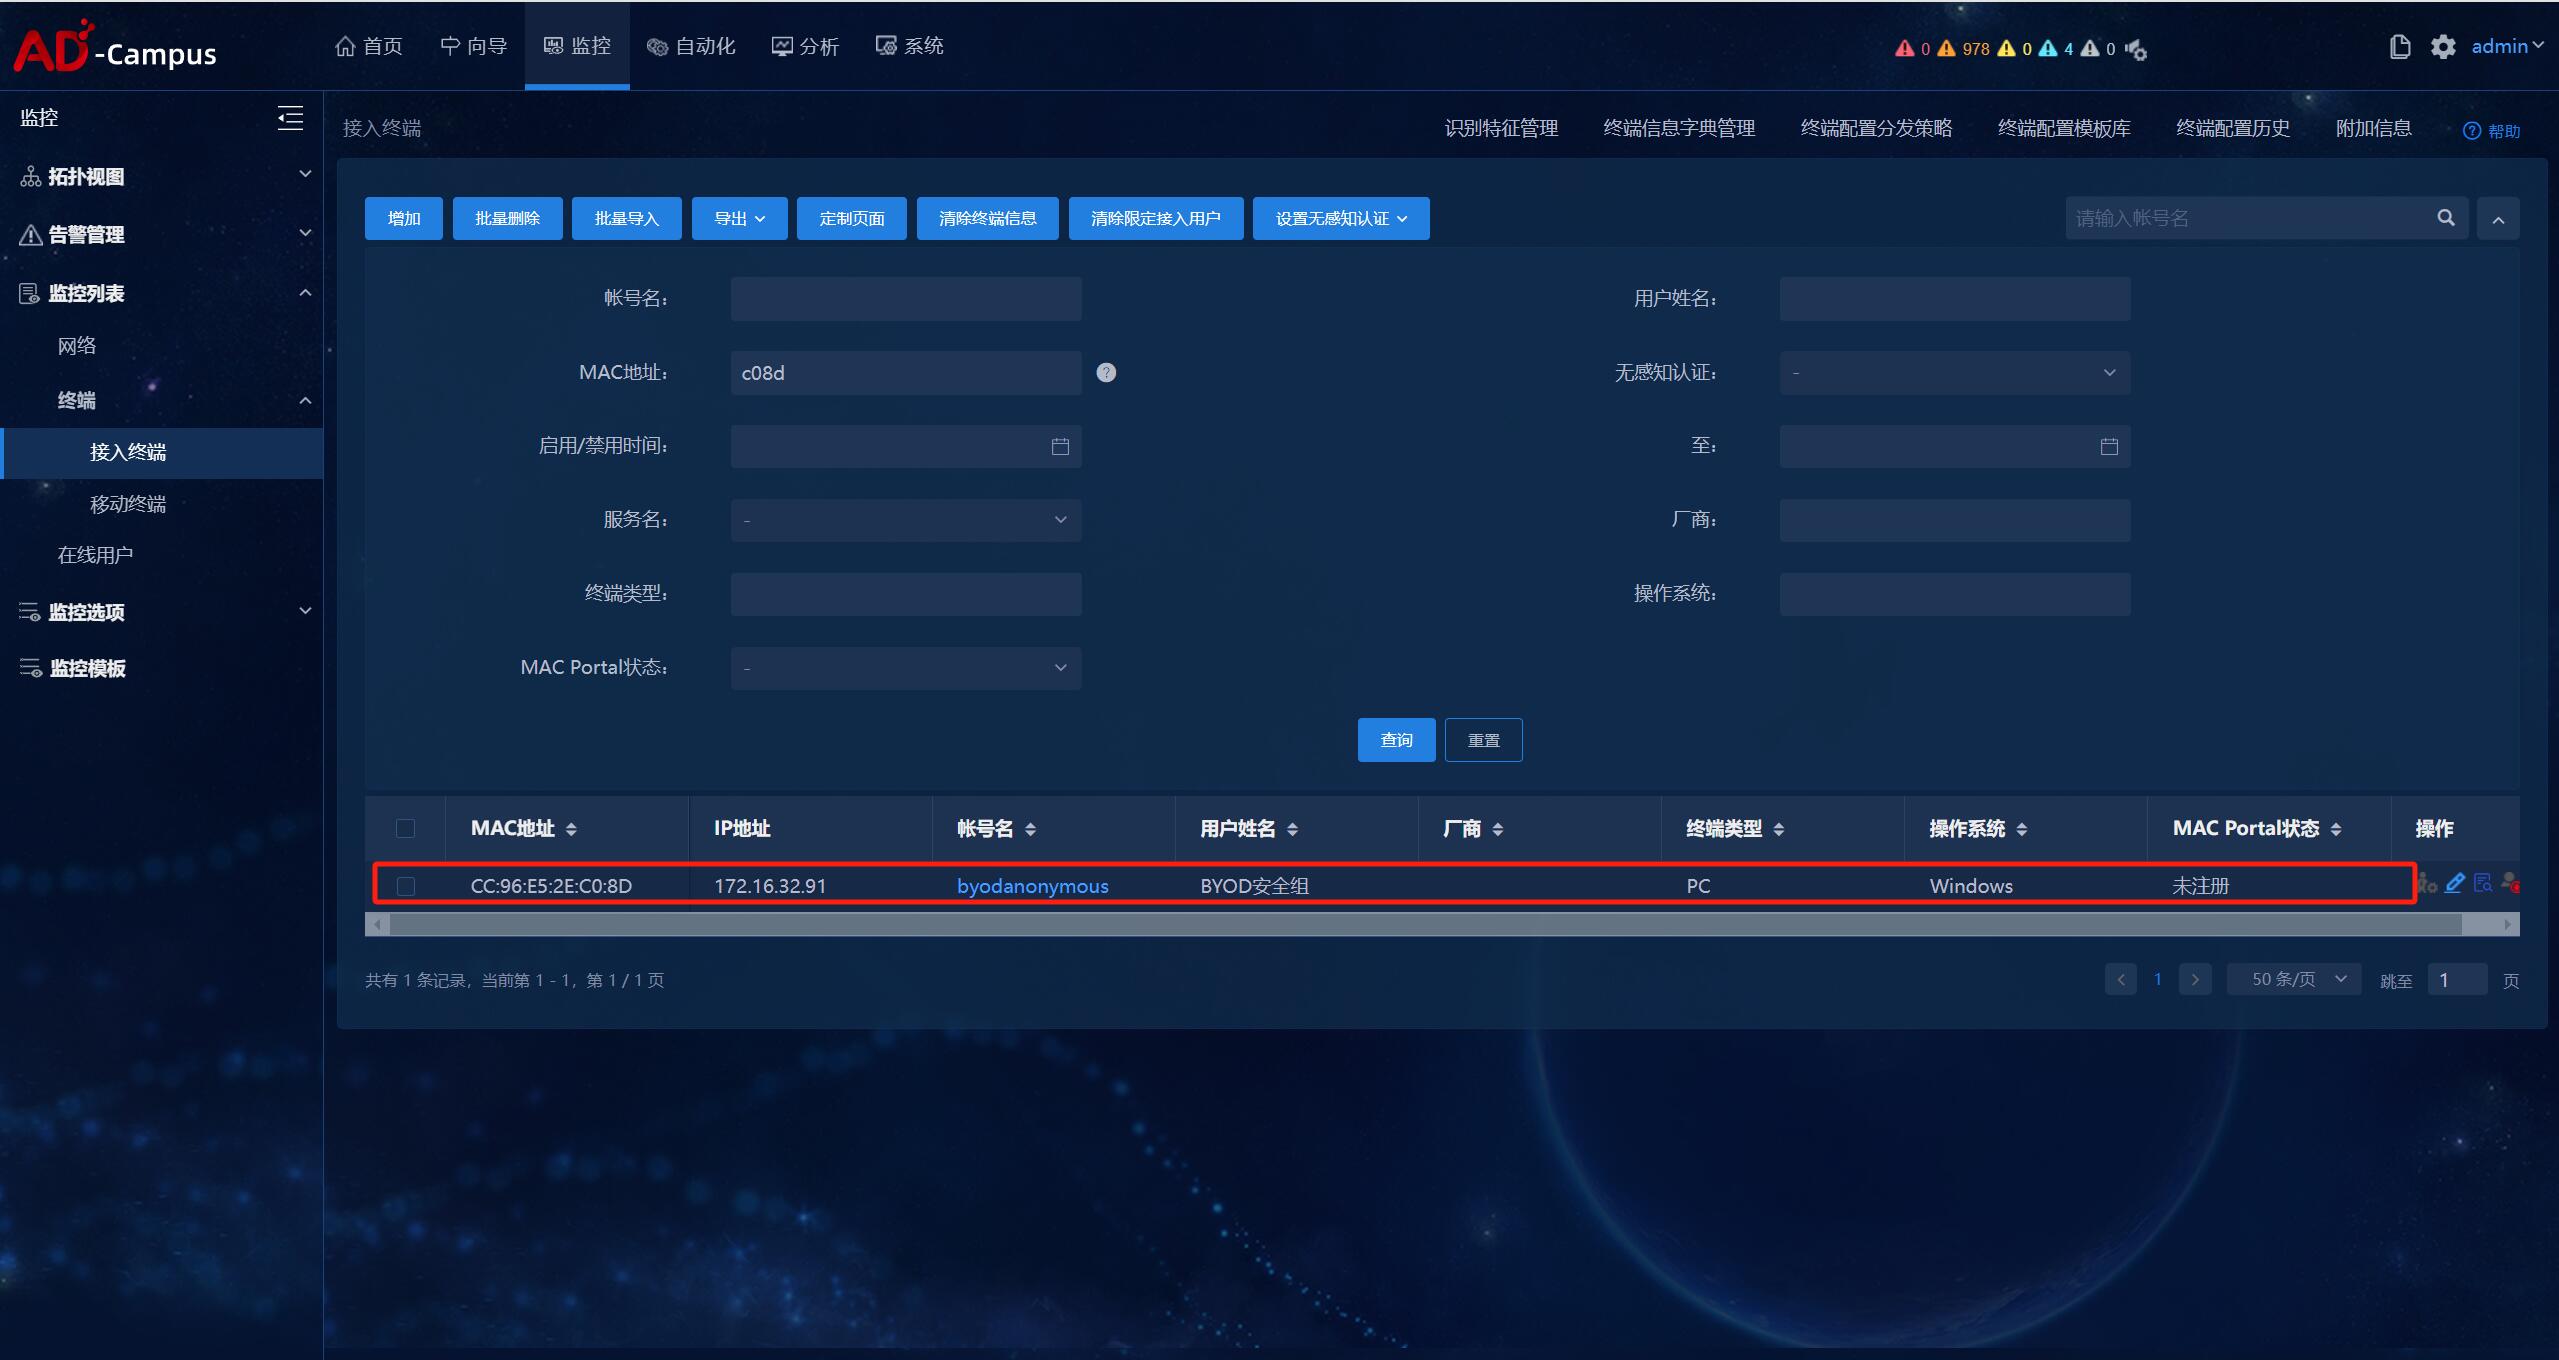Open the 50 条/页 page size selector
2559x1360 pixels.
pyautogui.click(x=2294, y=979)
